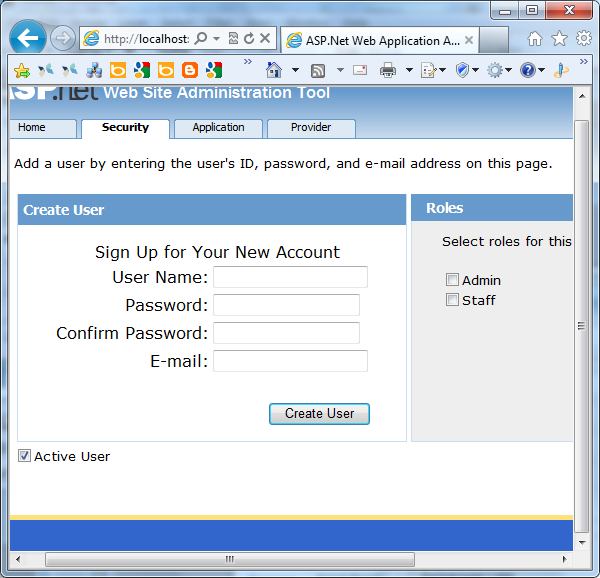Click the 'Select roles for this' text
This screenshot has width=600, height=578.
pyautogui.click(x=507, y=242)
